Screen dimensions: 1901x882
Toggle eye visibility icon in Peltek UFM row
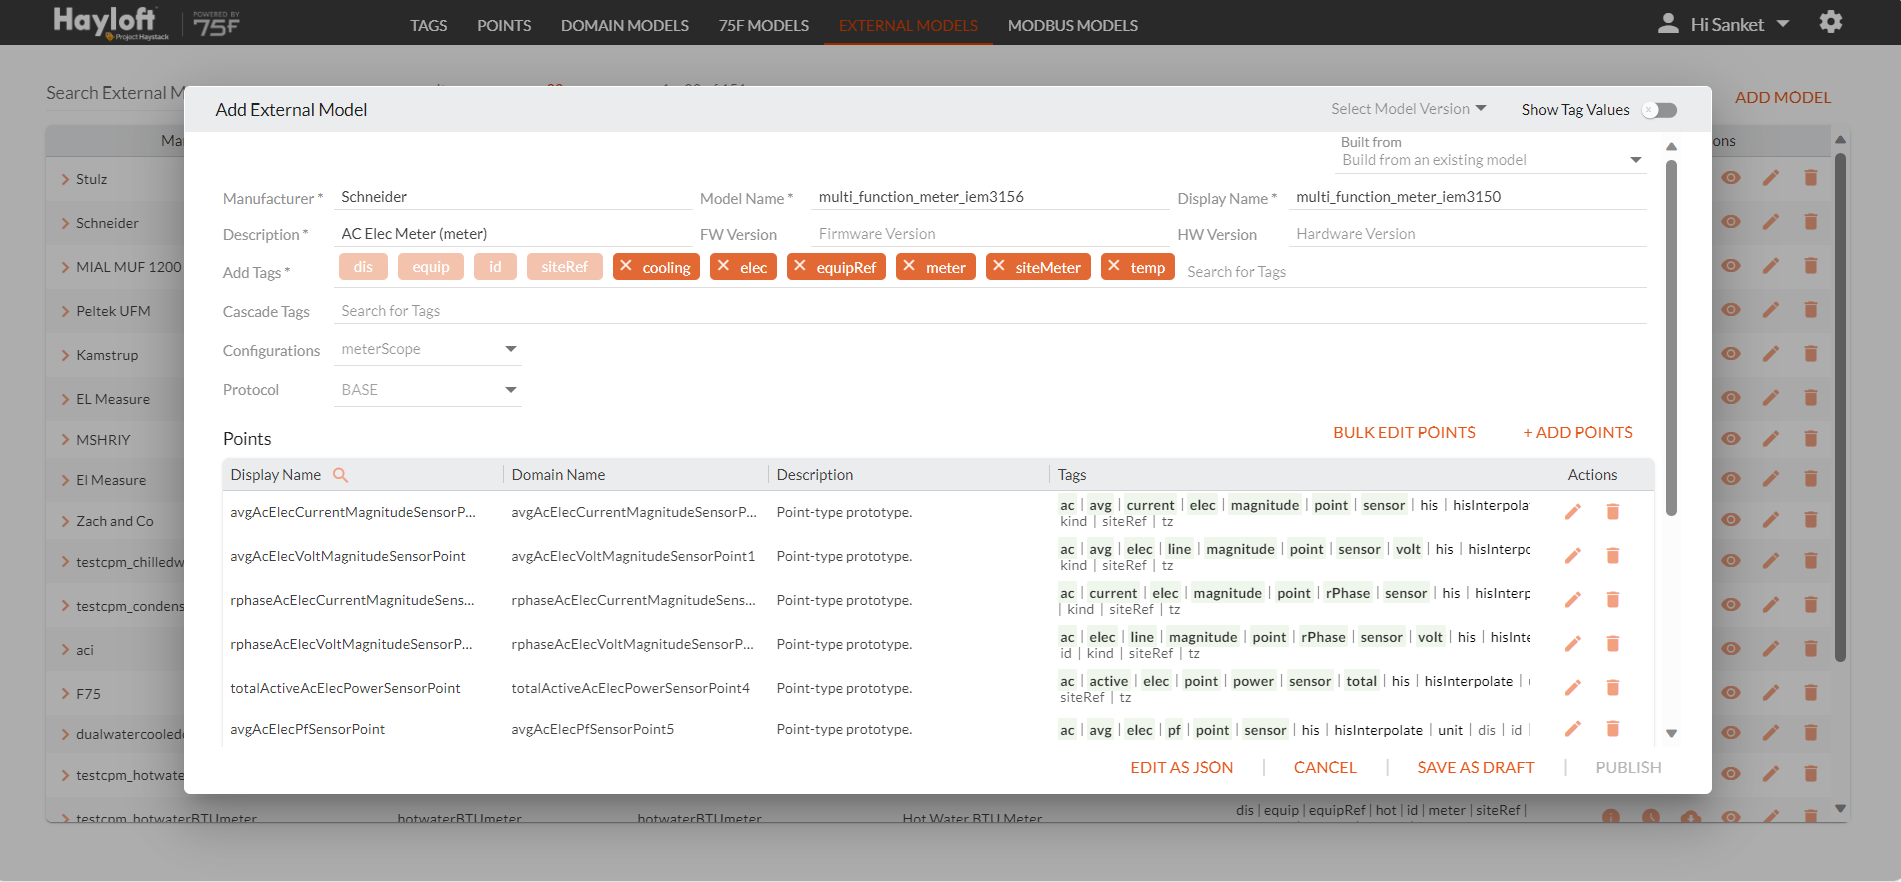pyautogui.click(x=1731, y=310)
